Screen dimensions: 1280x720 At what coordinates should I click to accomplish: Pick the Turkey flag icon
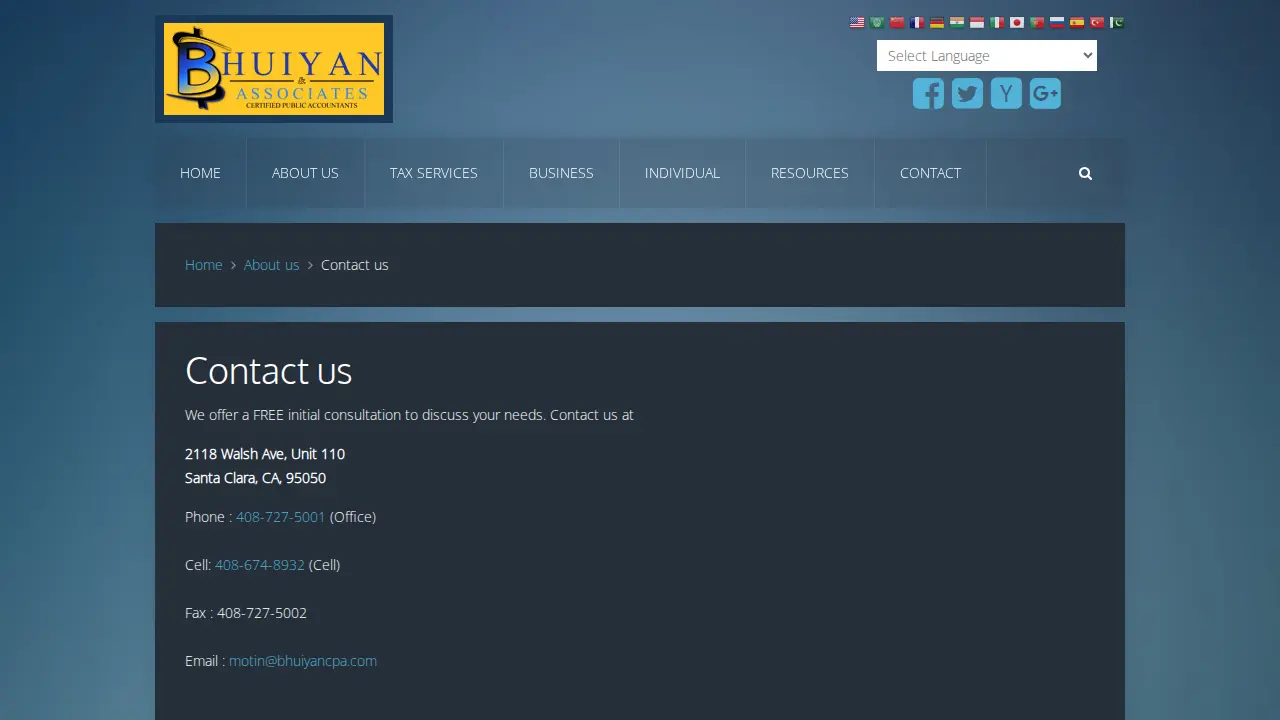coord(1097,23)
